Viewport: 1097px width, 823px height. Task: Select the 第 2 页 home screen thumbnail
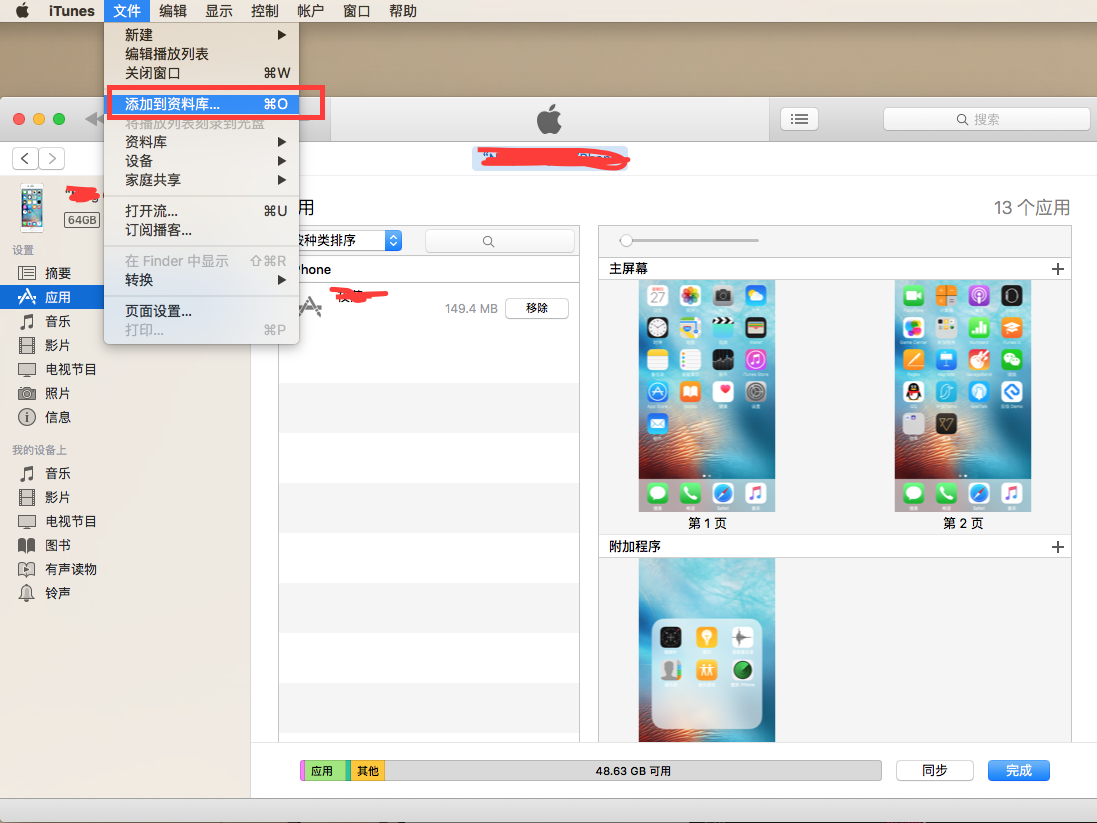point(963,395)
